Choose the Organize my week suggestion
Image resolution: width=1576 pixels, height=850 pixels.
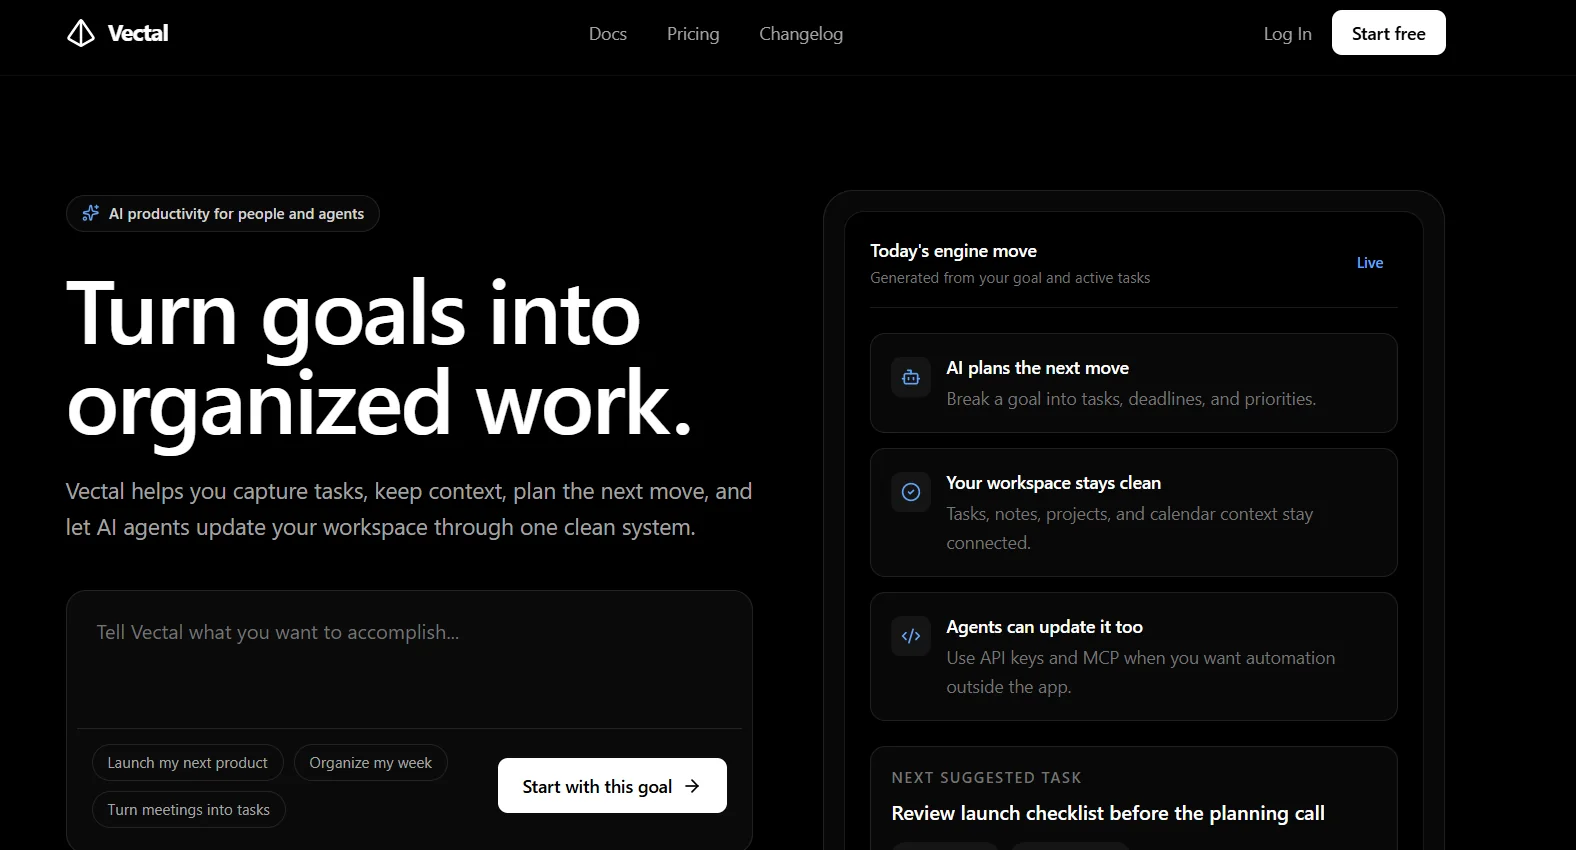click(x=371, y=763)
